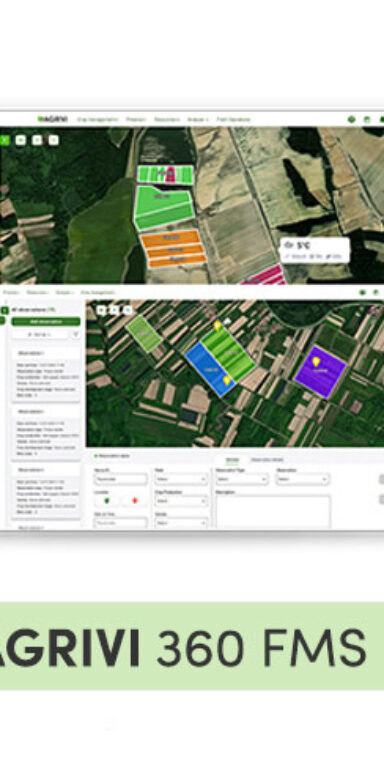Expand the Crop Production dropdown
Viewport: 384px width, 768px height.
coord(181,501)
